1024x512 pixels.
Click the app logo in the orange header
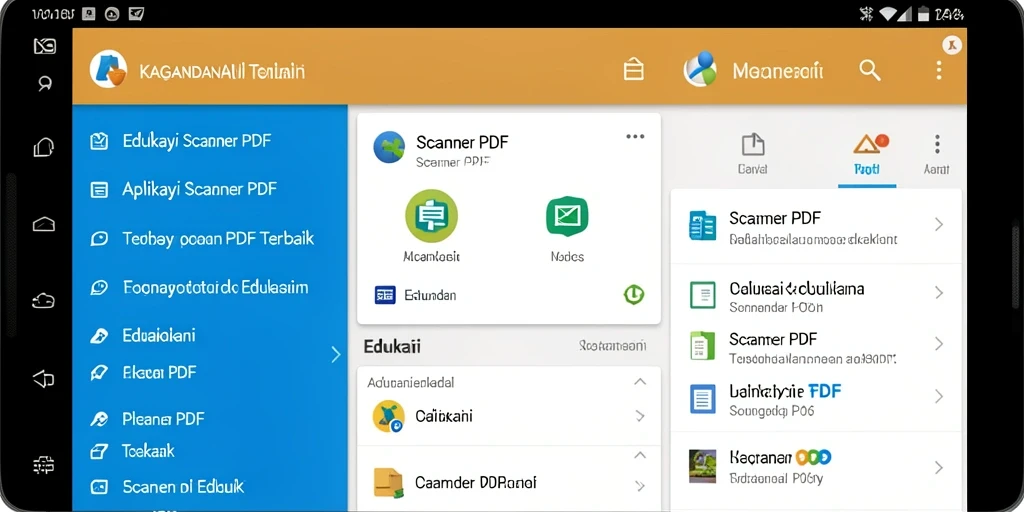click(108, 69)
